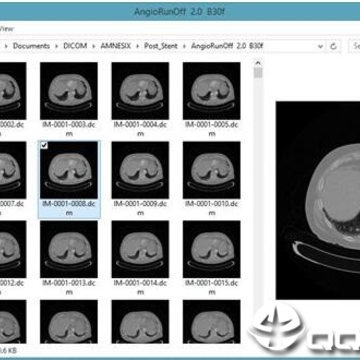The height and width of the screenshot is (360, 360).
Task: Select thumbnail IM-0001-0004.dcm
Action: pyautogui.click(x=140, y=91)
